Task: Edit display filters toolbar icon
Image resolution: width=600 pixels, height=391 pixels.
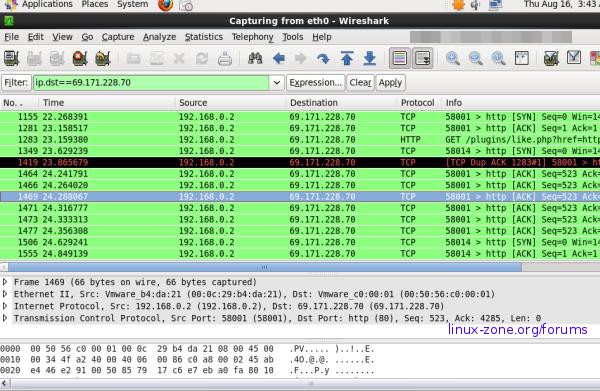Action: pos(574,58)
